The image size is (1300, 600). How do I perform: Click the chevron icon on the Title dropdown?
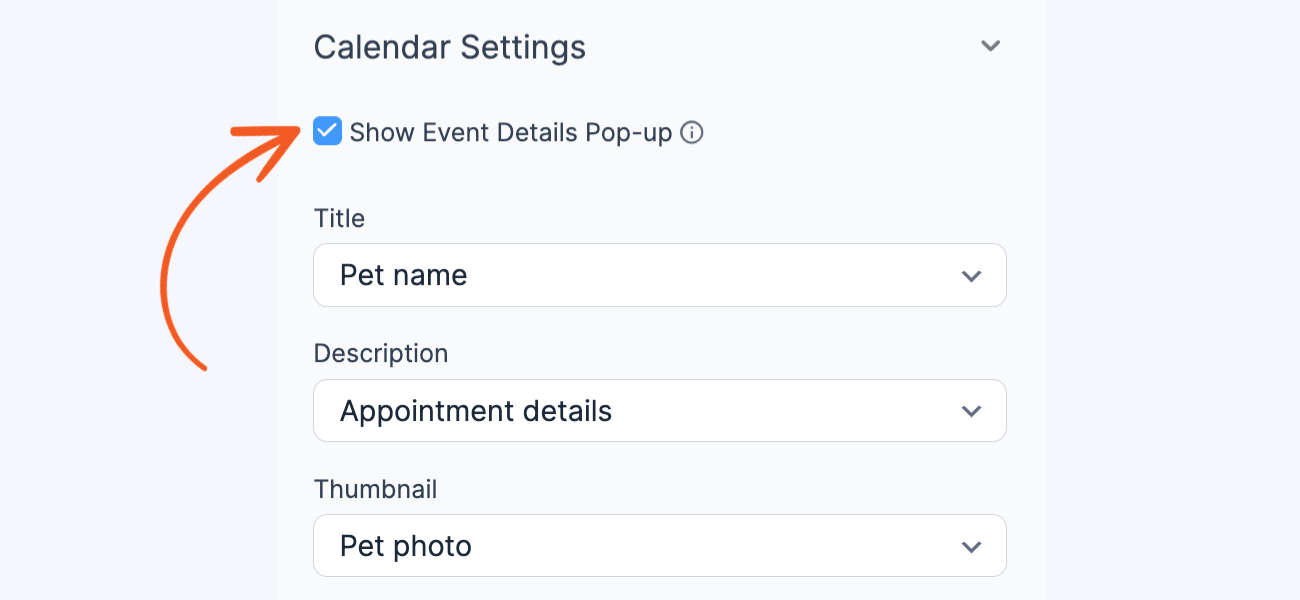point(970,275)
